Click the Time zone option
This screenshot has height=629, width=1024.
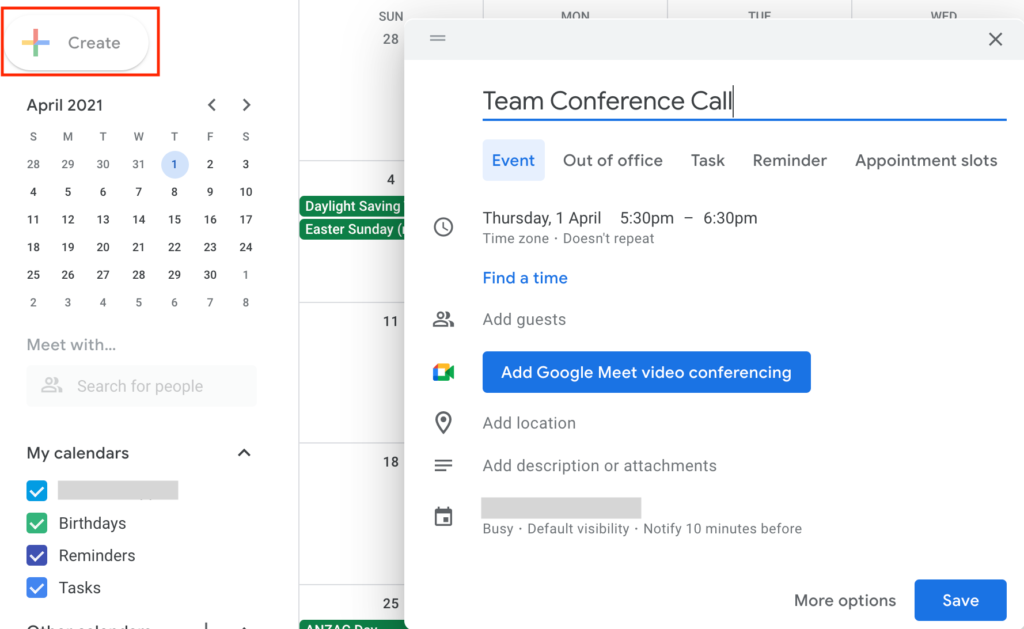pyautogui.click(x=515, y=238)
